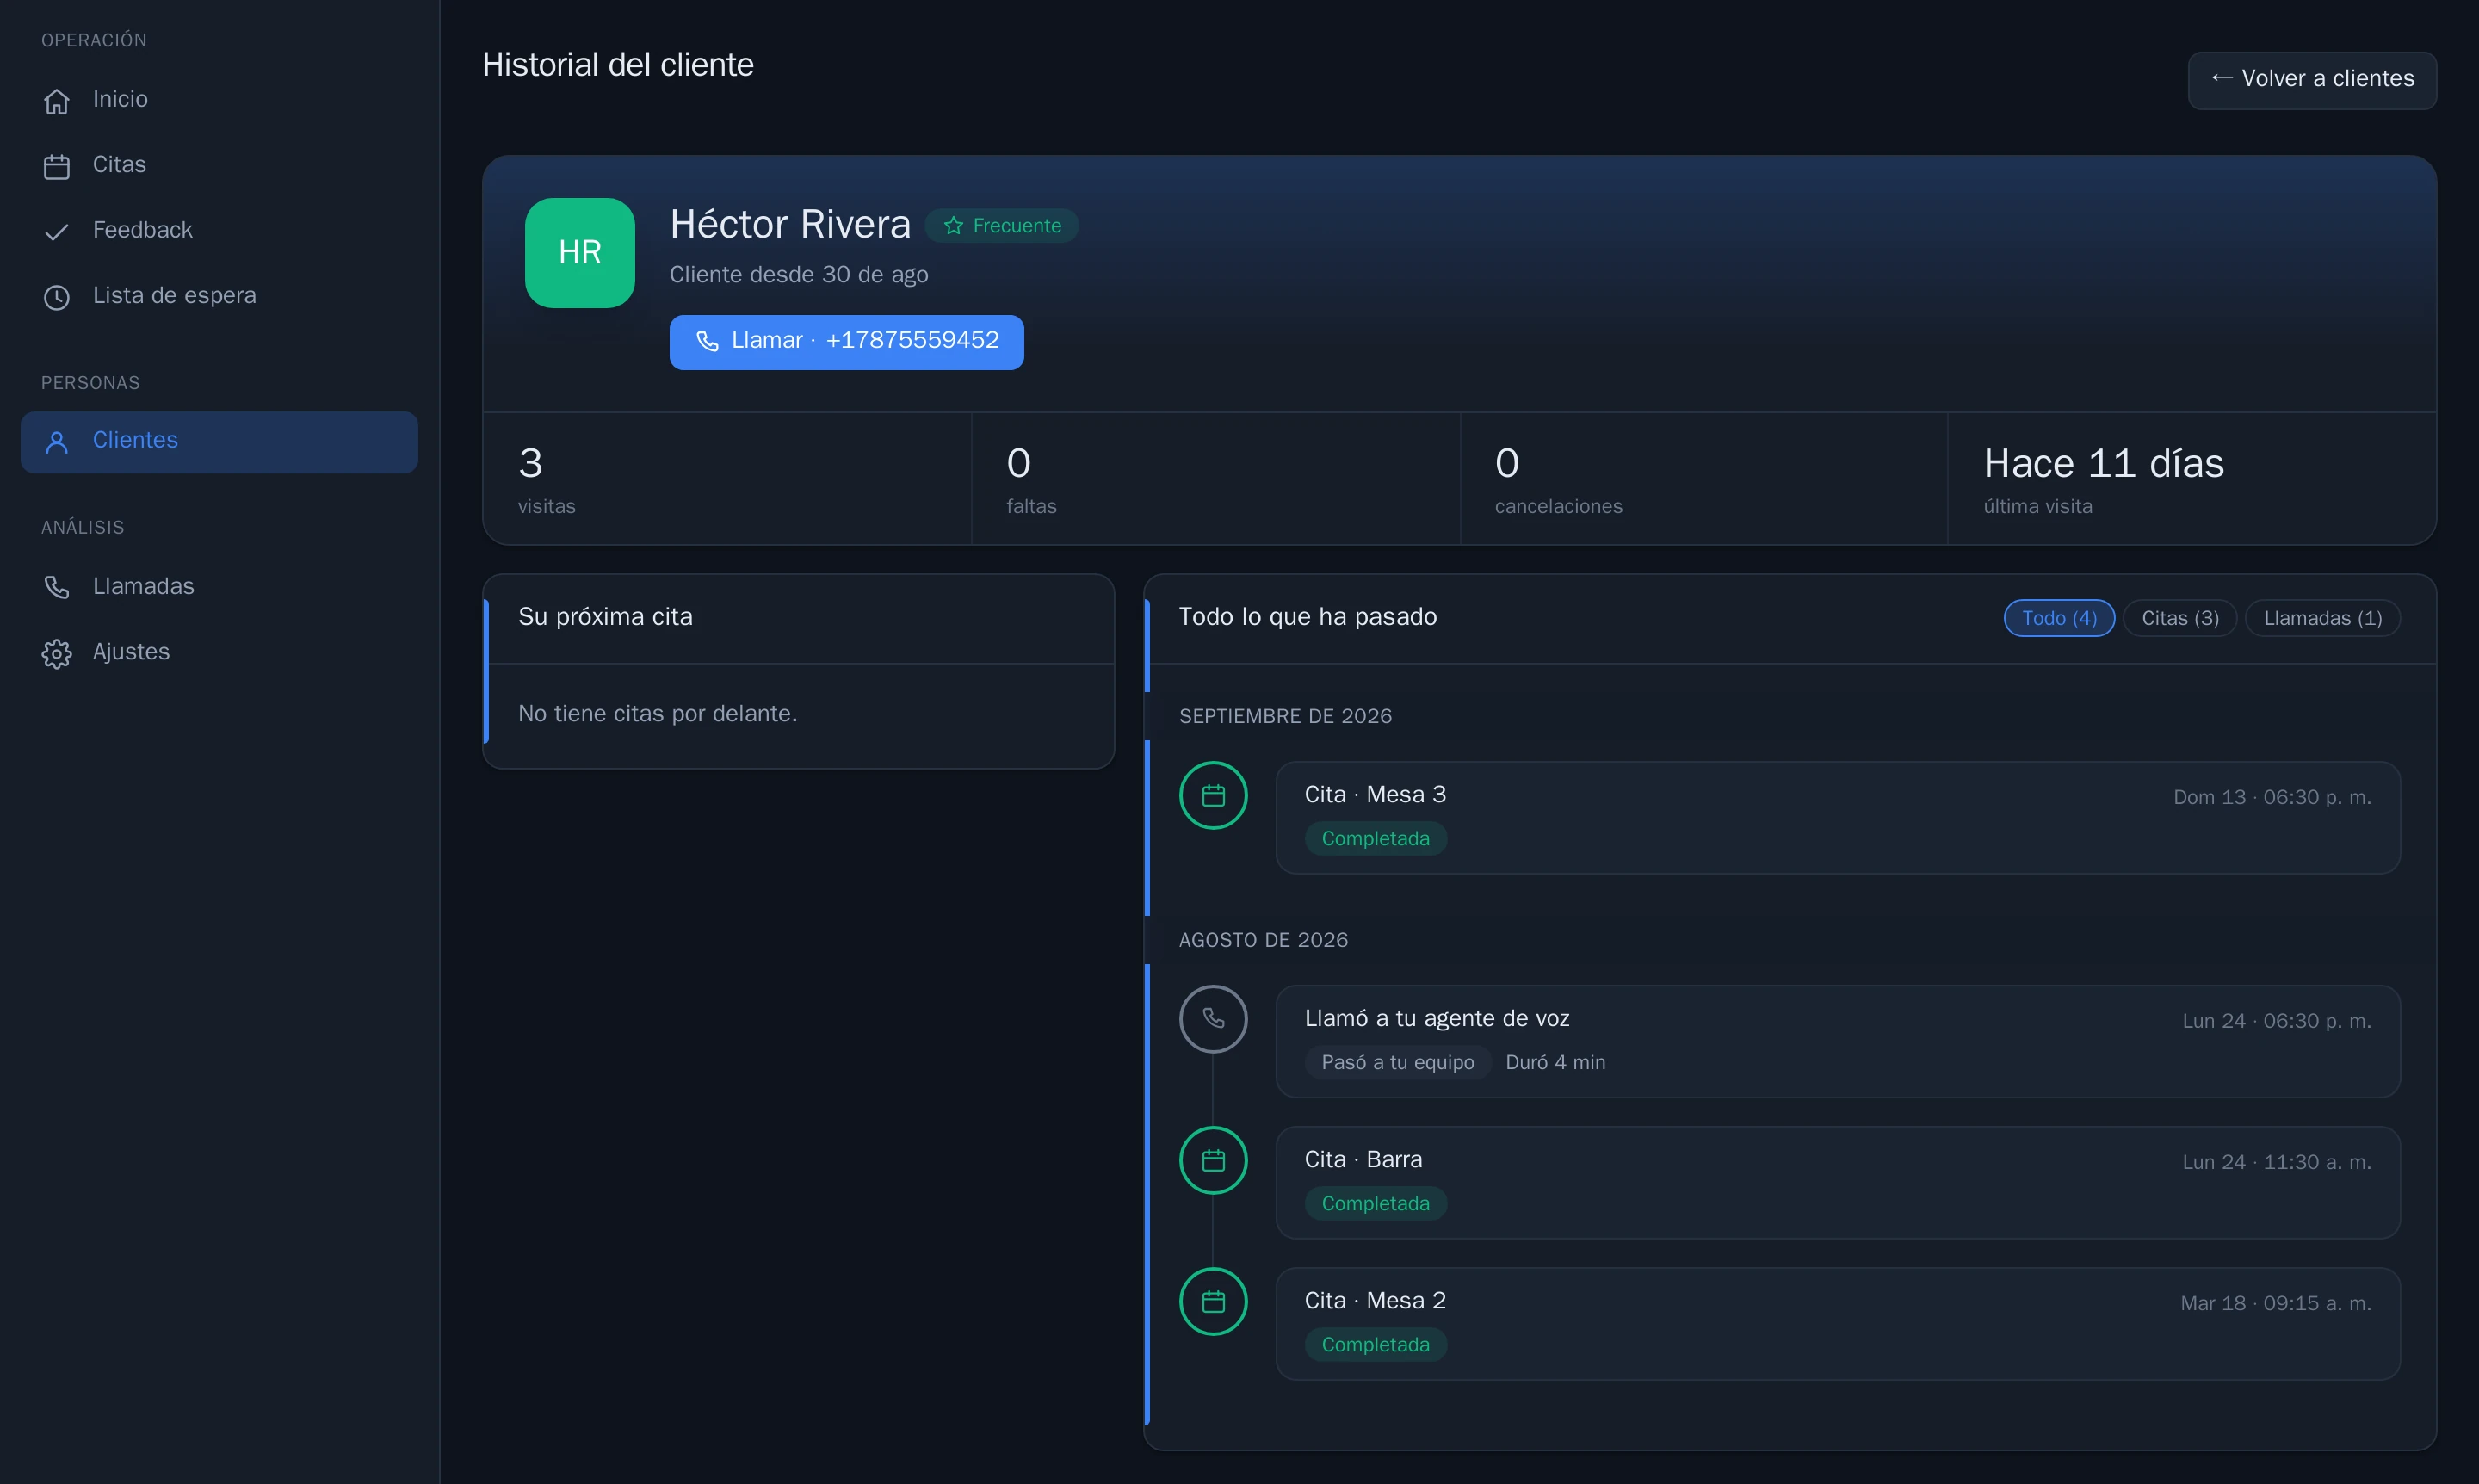
Task: Click the Lista de espera clock icon
Action: click(x=56, y=297)
